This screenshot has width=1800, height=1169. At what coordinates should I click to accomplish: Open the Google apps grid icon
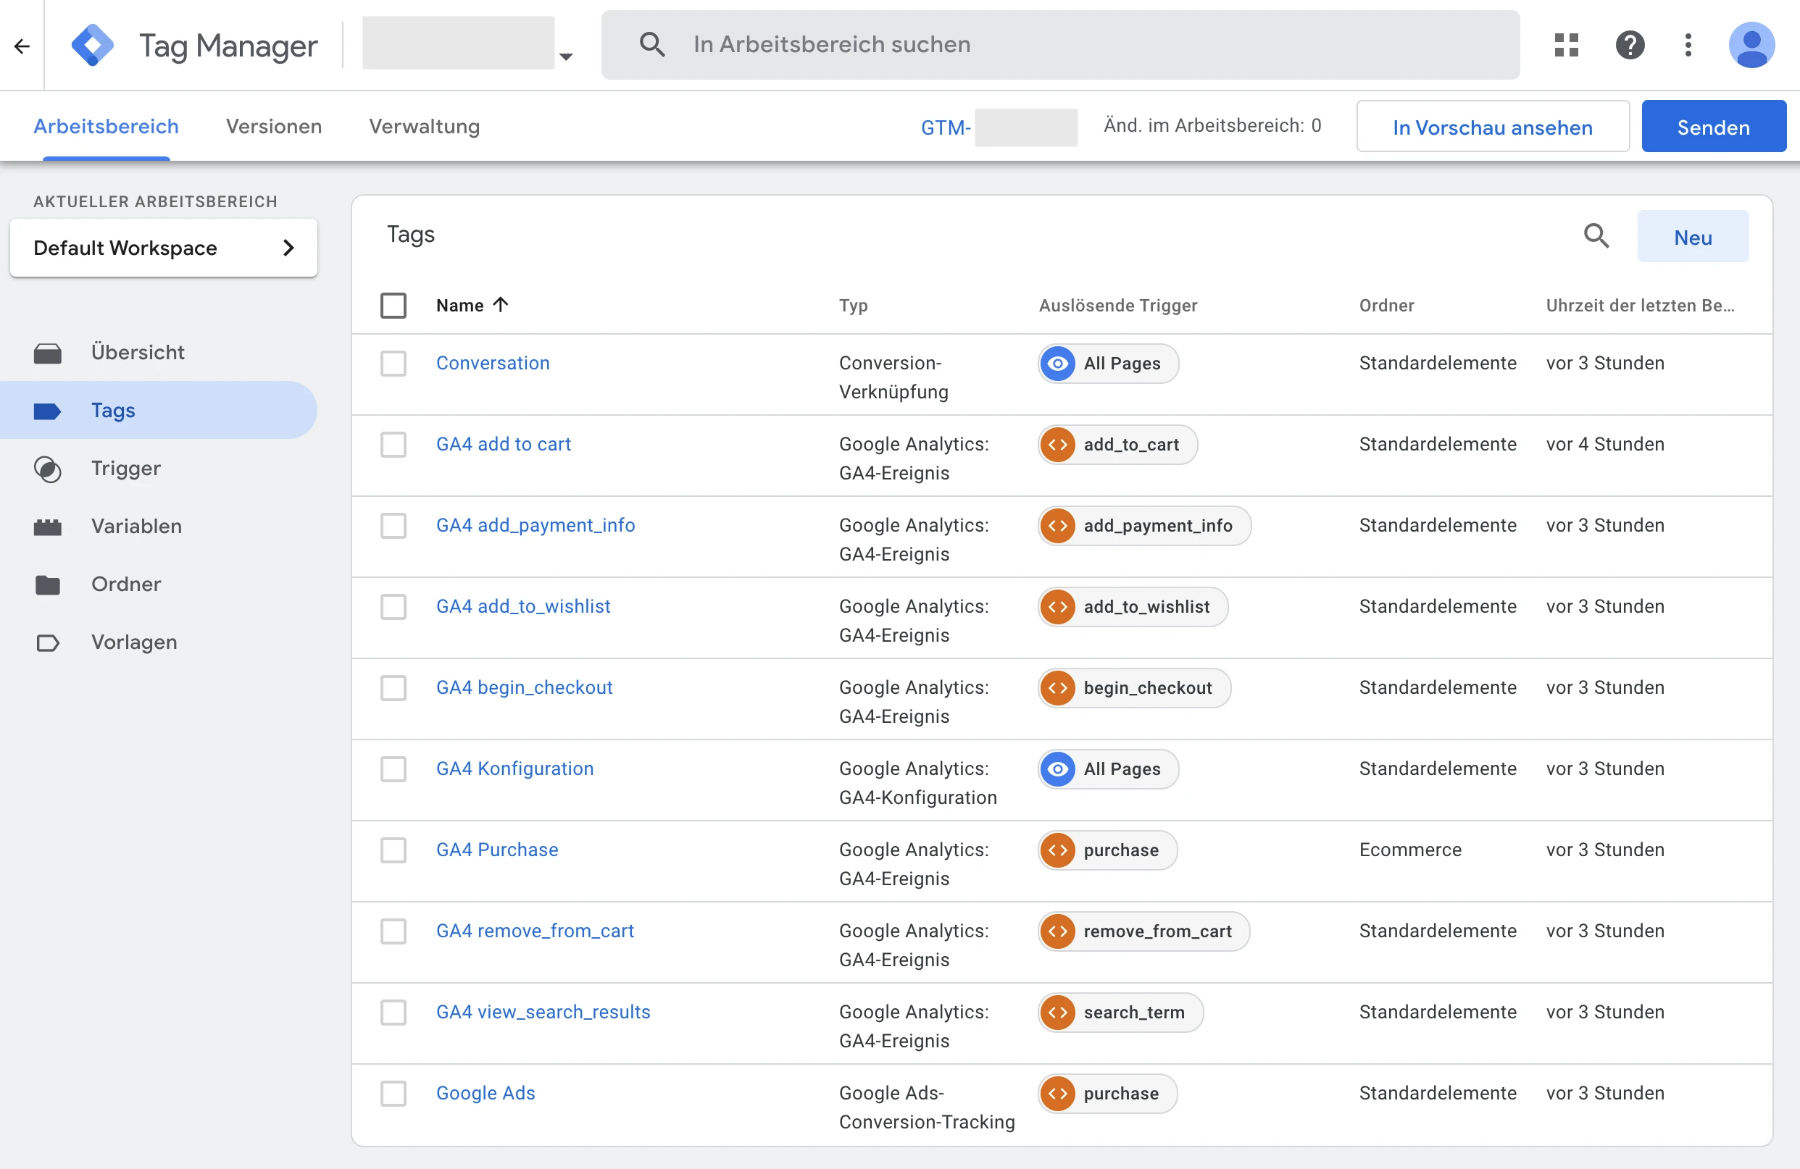[x=1566, y=45]
